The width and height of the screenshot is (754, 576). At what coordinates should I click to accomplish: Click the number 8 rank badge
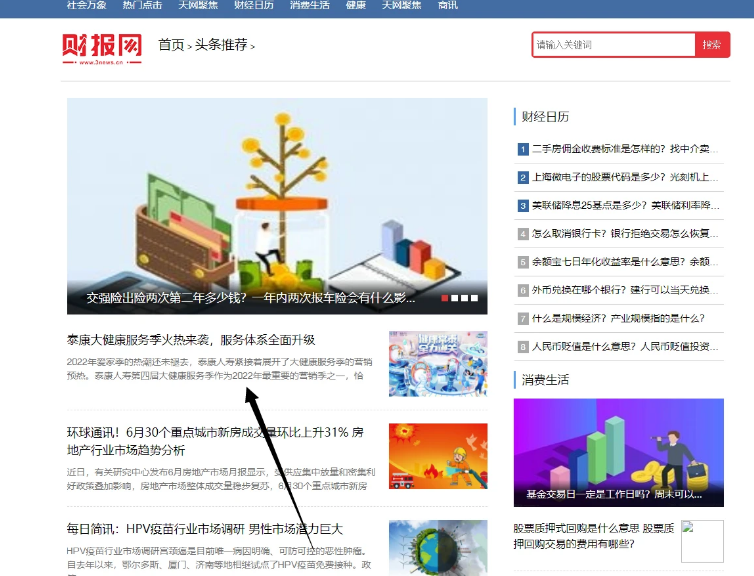523,347
